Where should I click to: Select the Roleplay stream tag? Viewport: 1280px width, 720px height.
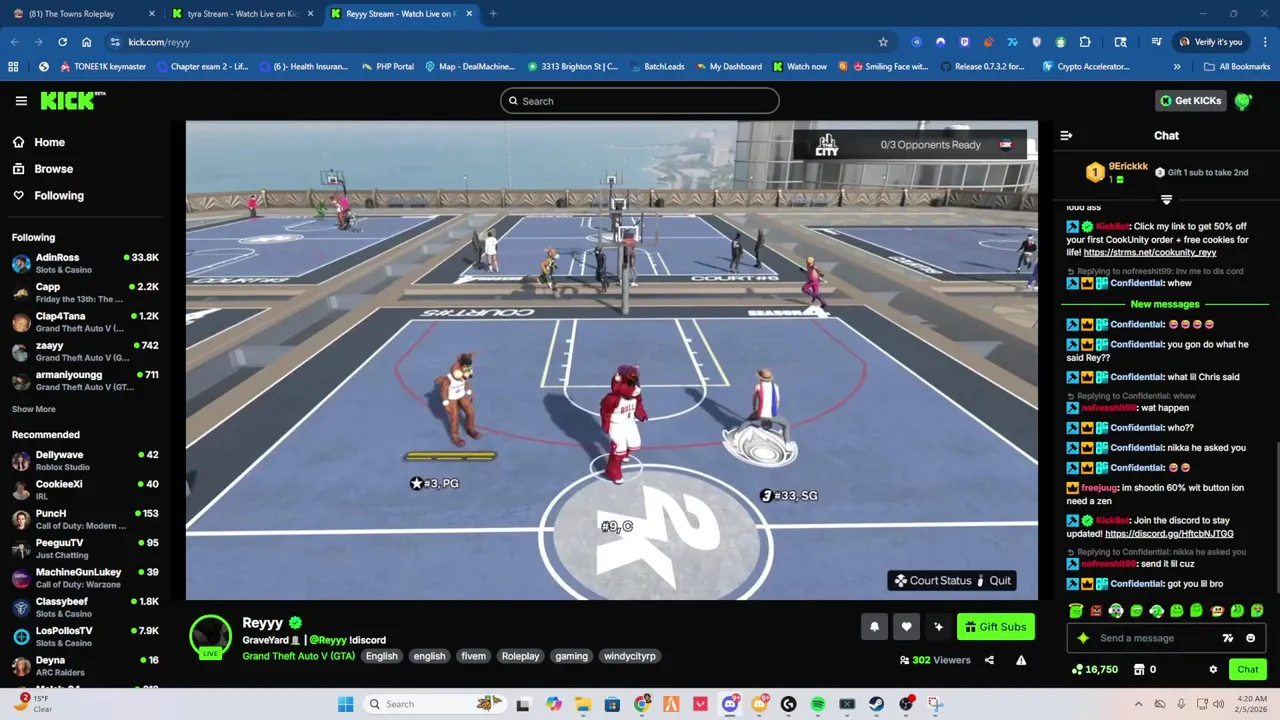520,656
